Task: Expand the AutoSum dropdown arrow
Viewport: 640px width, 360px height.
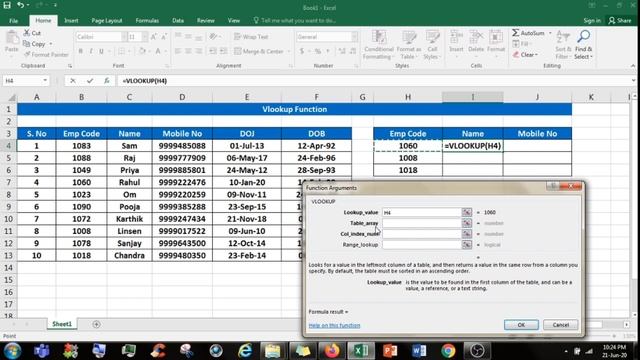Action: [x=550, y=33]
